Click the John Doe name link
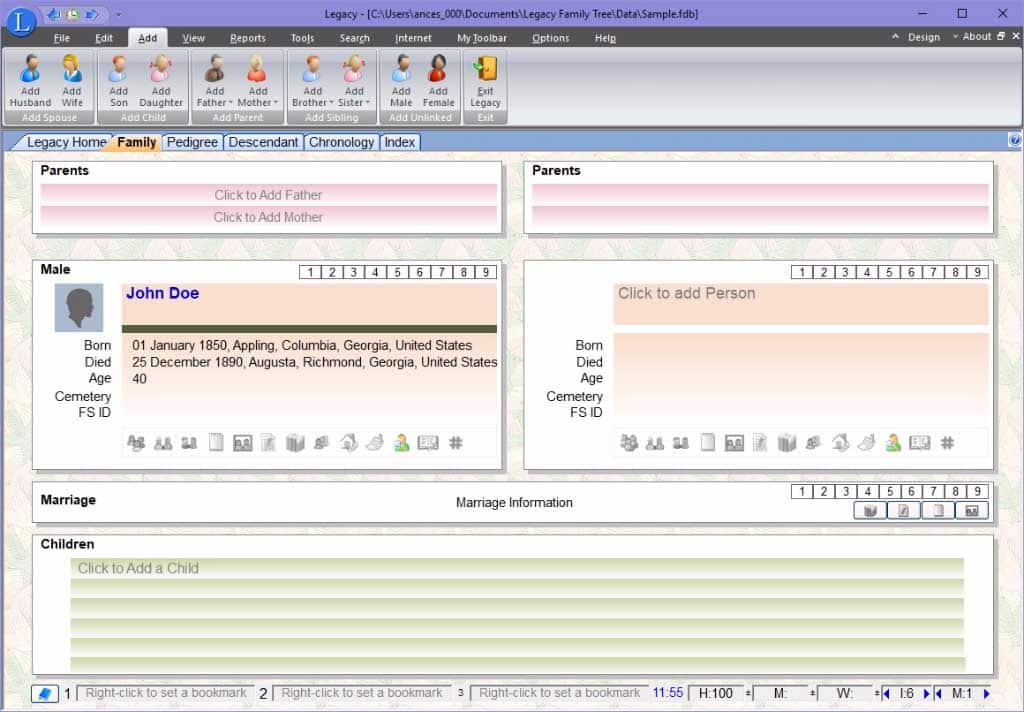Image resolution: width=1024 pixels, height=712 pixels. tap(163, 293)
